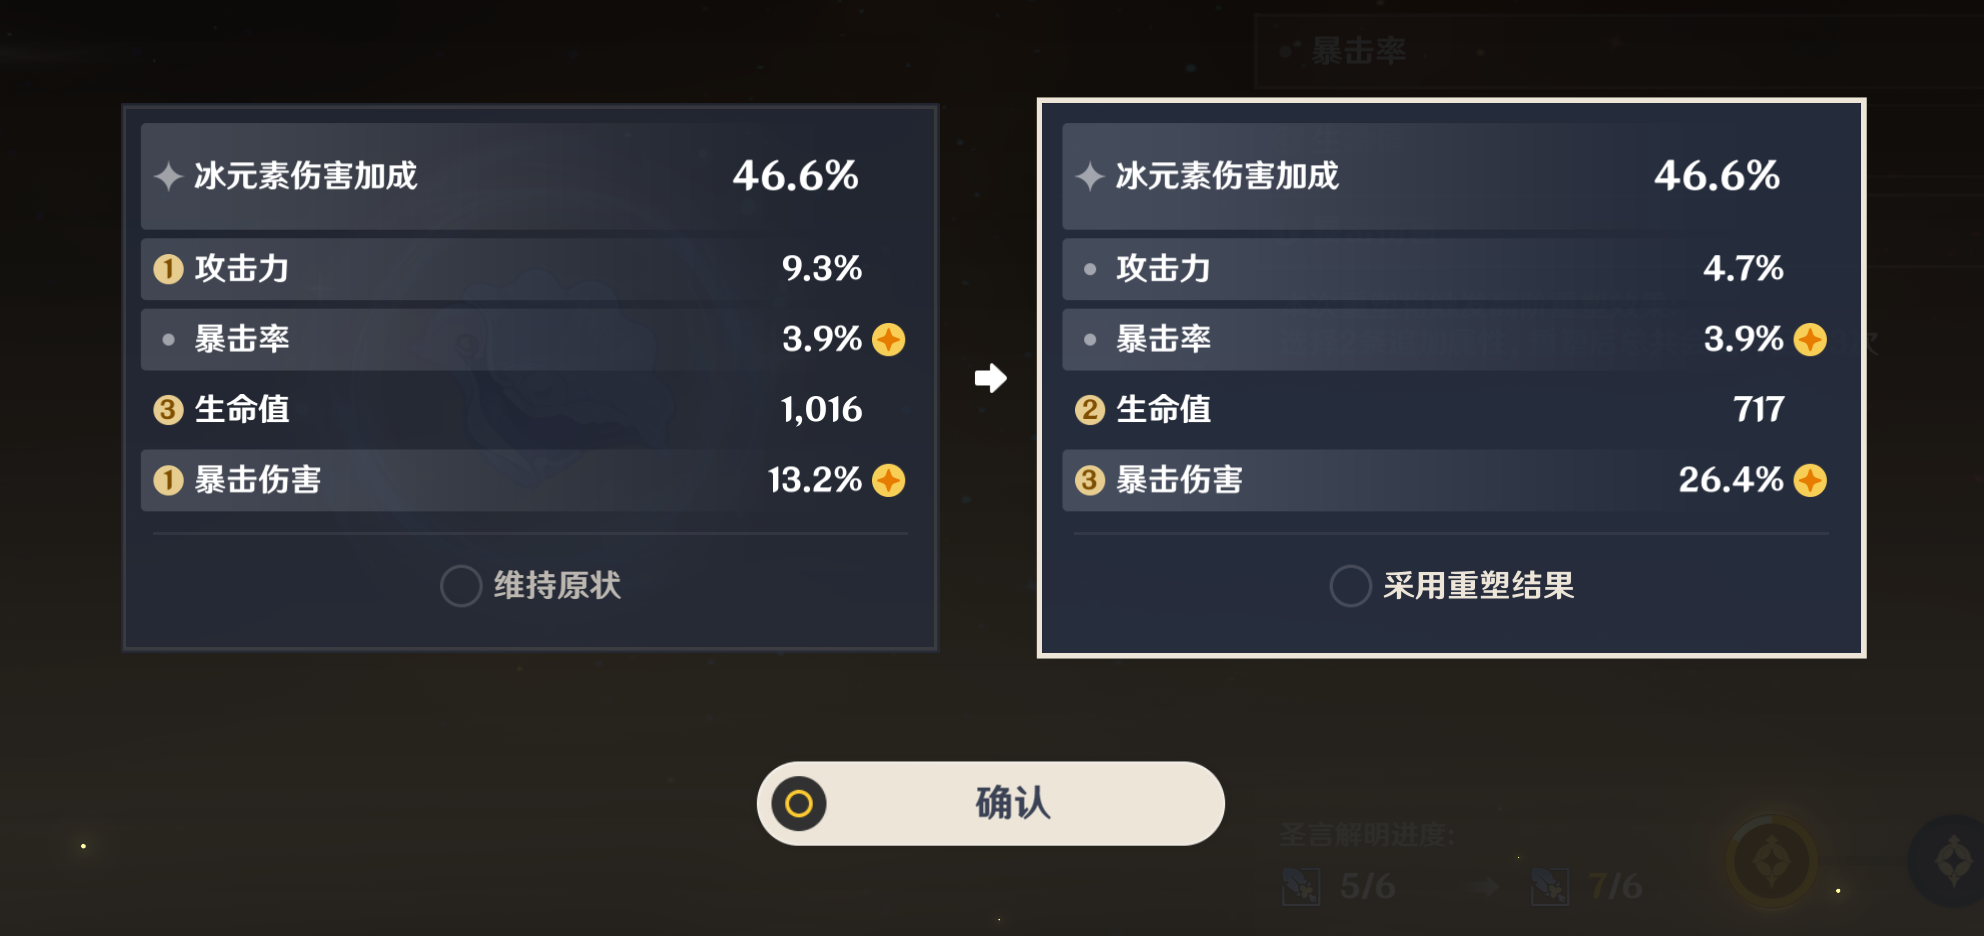This screenshot has height=936, width=1984.
Task: Click the dimmed round emblem at bottom right
Action: [x=1772, y=861]
